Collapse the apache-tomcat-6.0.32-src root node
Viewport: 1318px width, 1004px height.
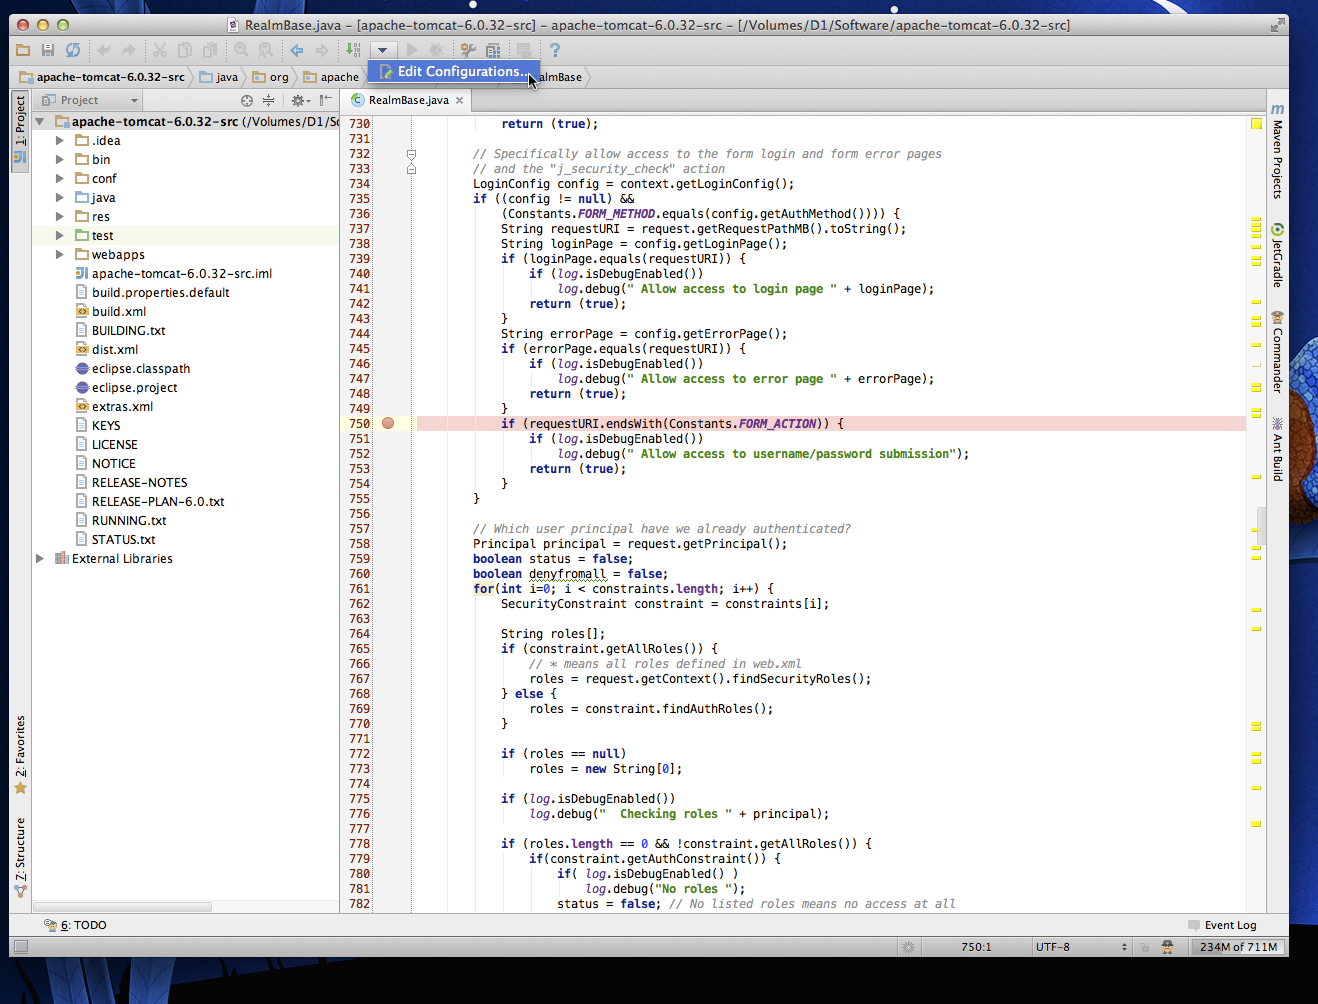[40, 122]
